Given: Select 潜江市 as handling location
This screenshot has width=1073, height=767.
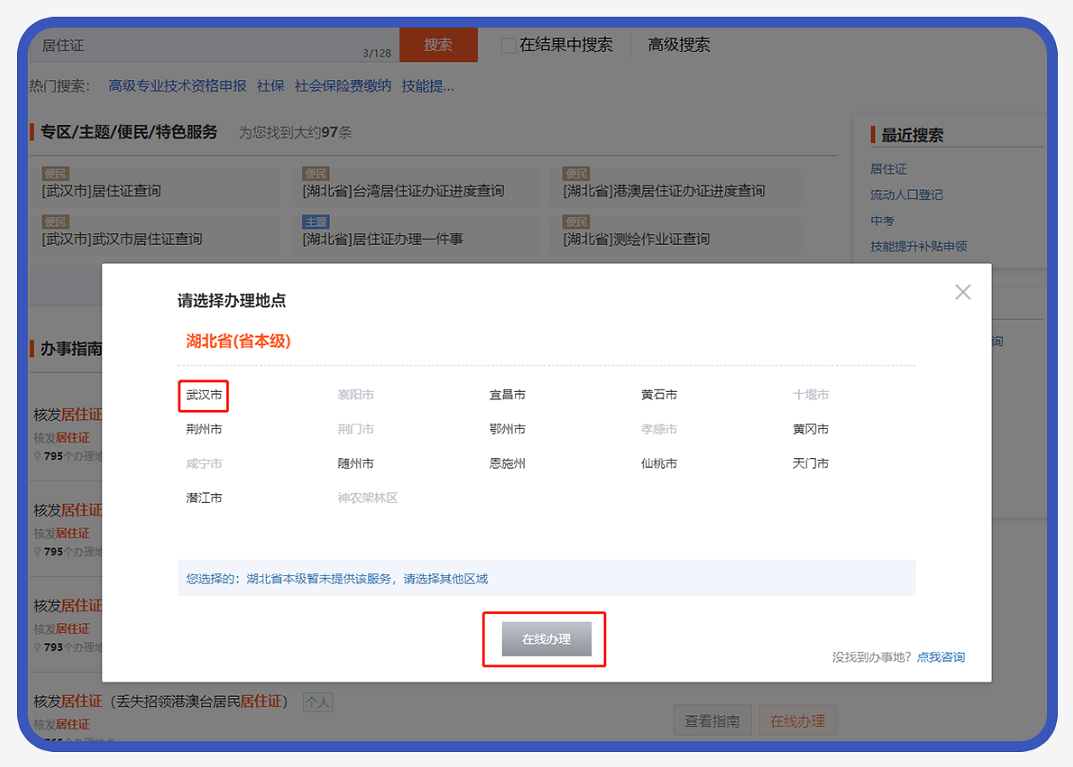Looking at the screenshot, I should (x=204, y=497).
